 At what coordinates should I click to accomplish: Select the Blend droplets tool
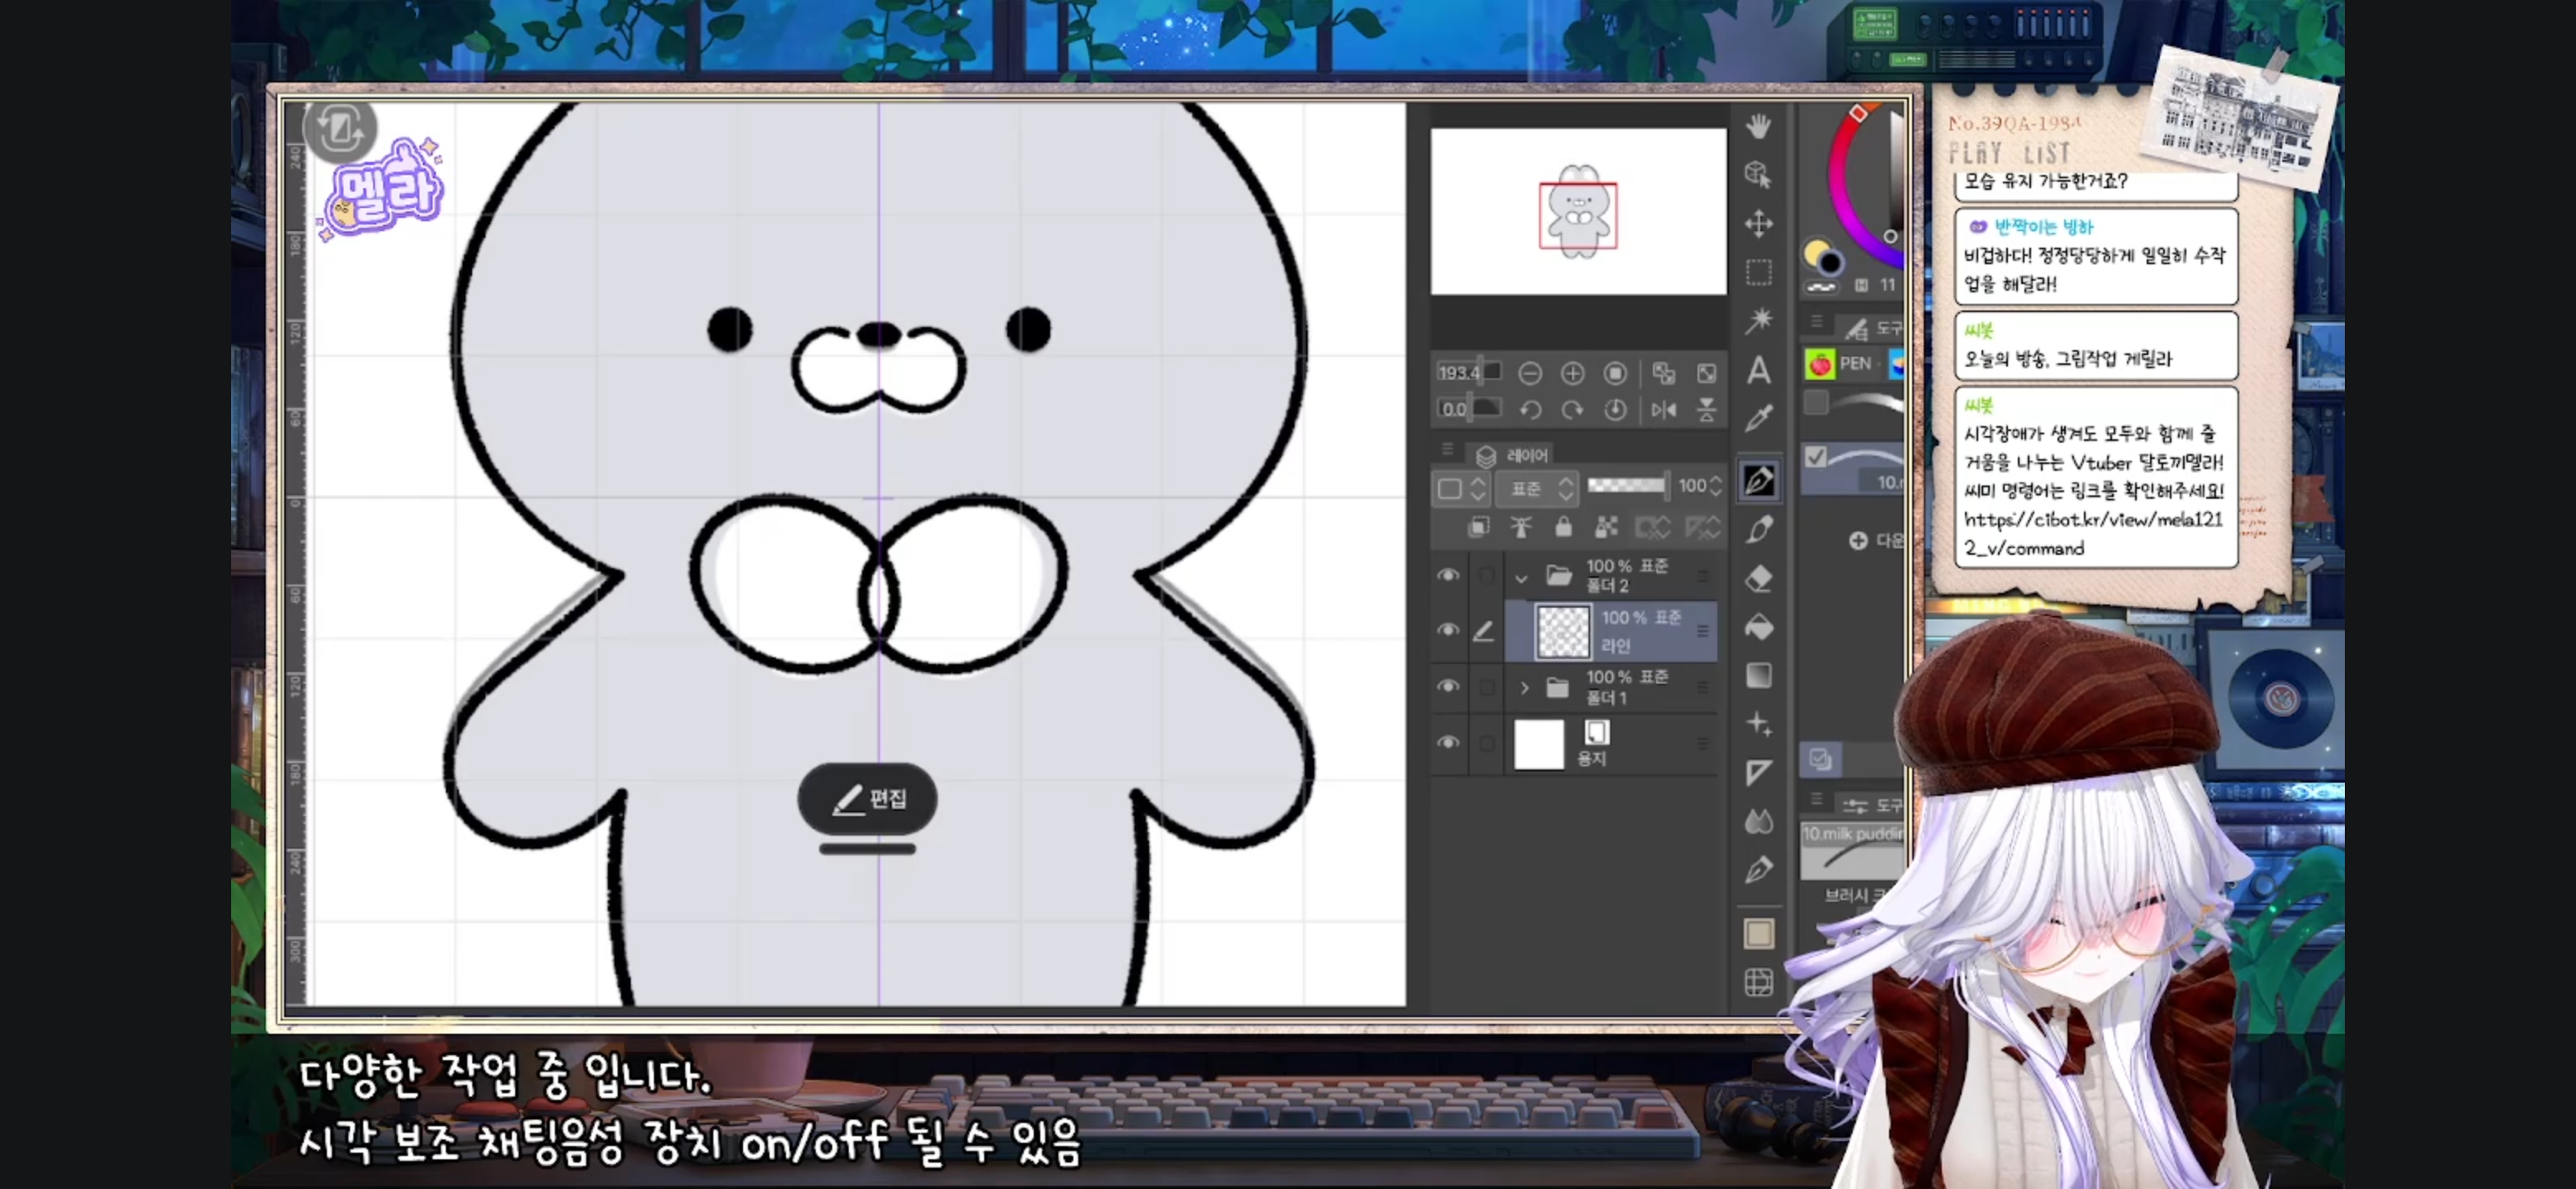click(x=1759, y=822)
